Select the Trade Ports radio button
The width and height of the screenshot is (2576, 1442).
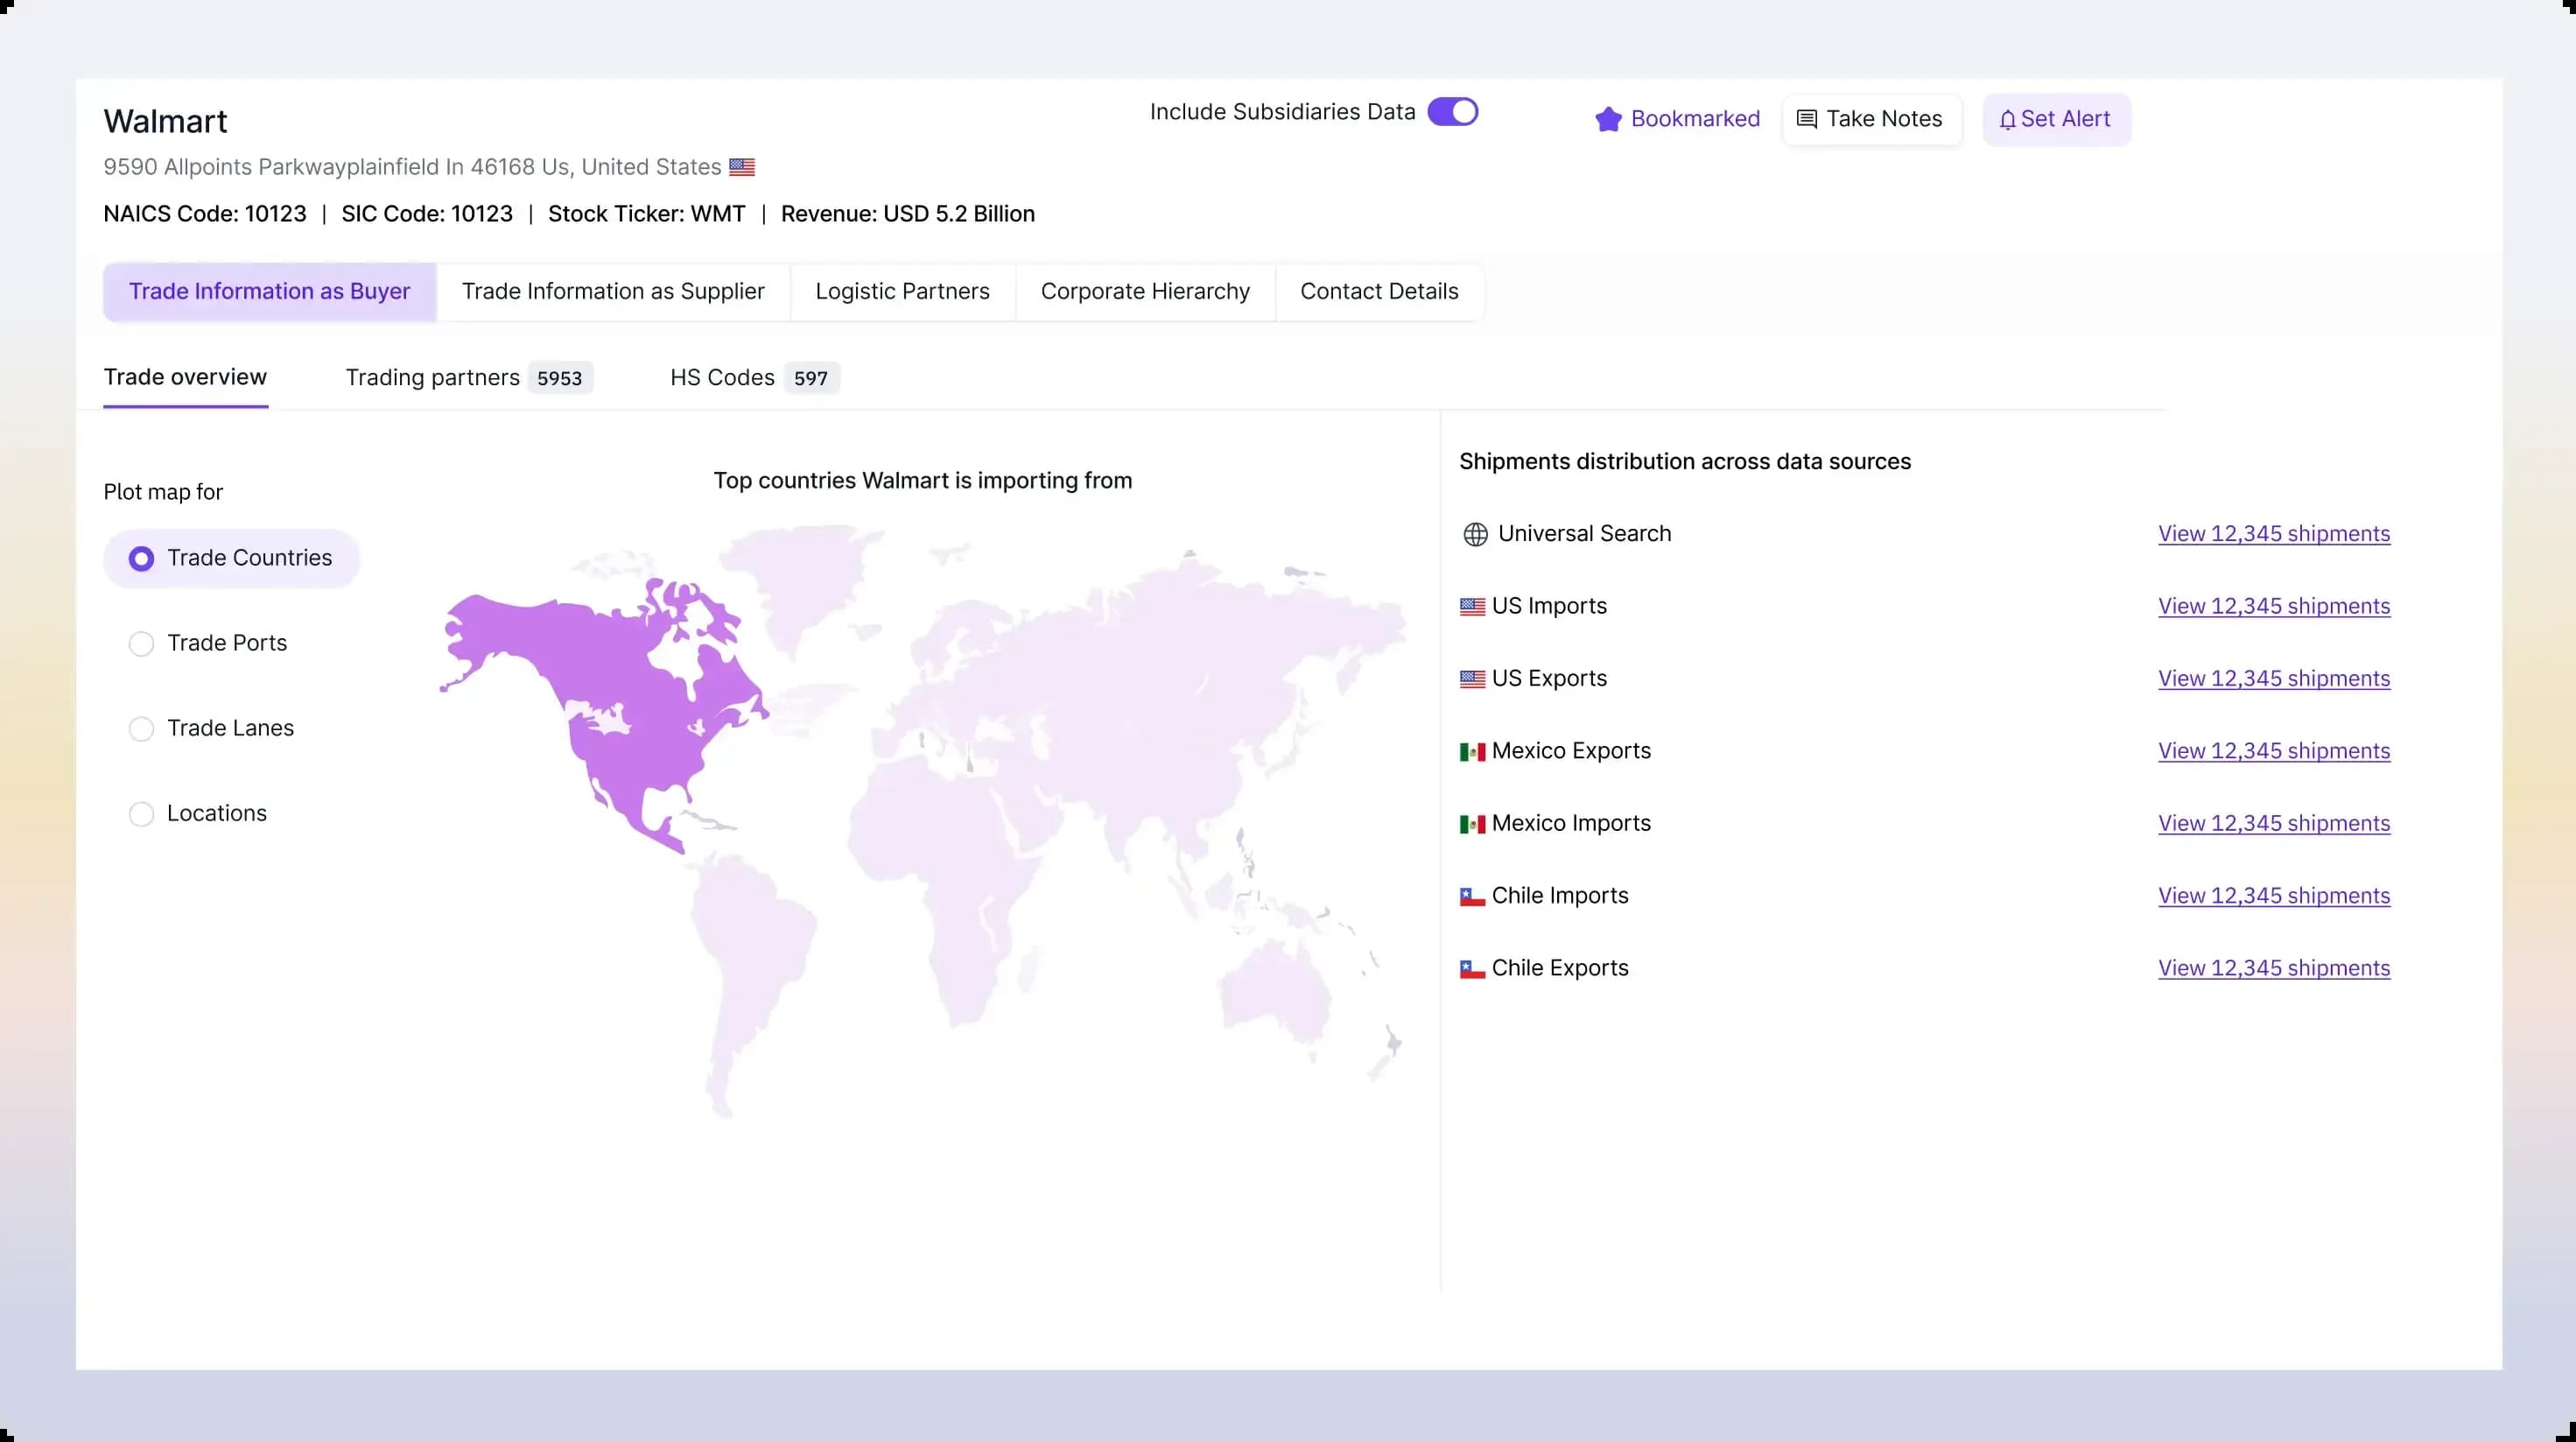(x=141, y=643)
